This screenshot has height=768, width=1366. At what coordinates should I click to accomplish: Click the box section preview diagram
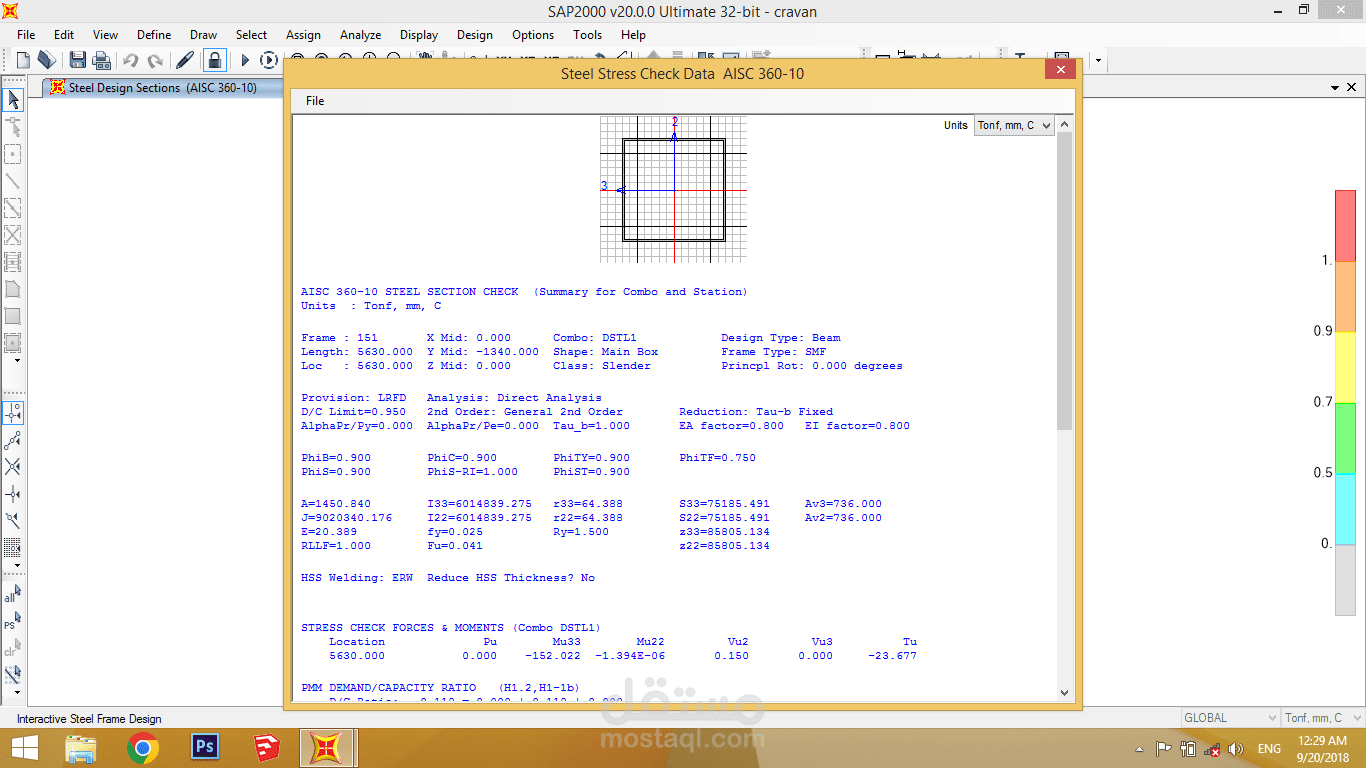tap(673, 189)
